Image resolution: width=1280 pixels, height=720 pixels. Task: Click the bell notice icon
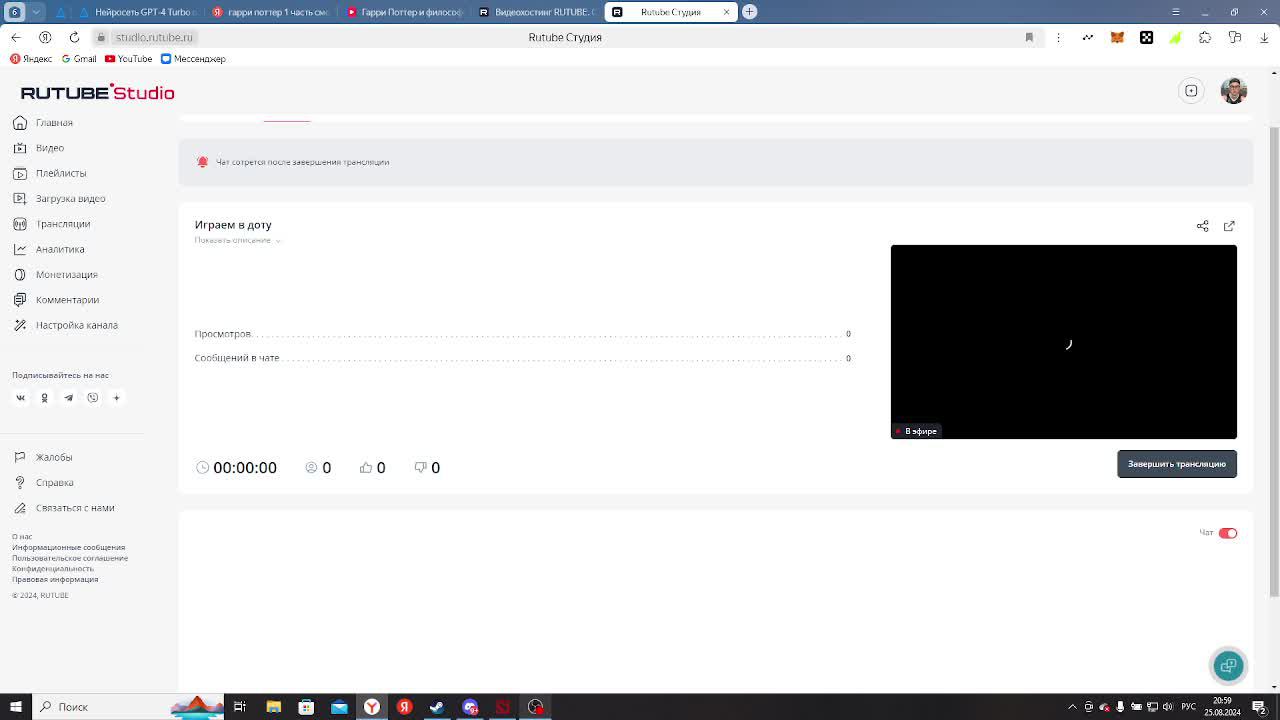click(202, 162)
